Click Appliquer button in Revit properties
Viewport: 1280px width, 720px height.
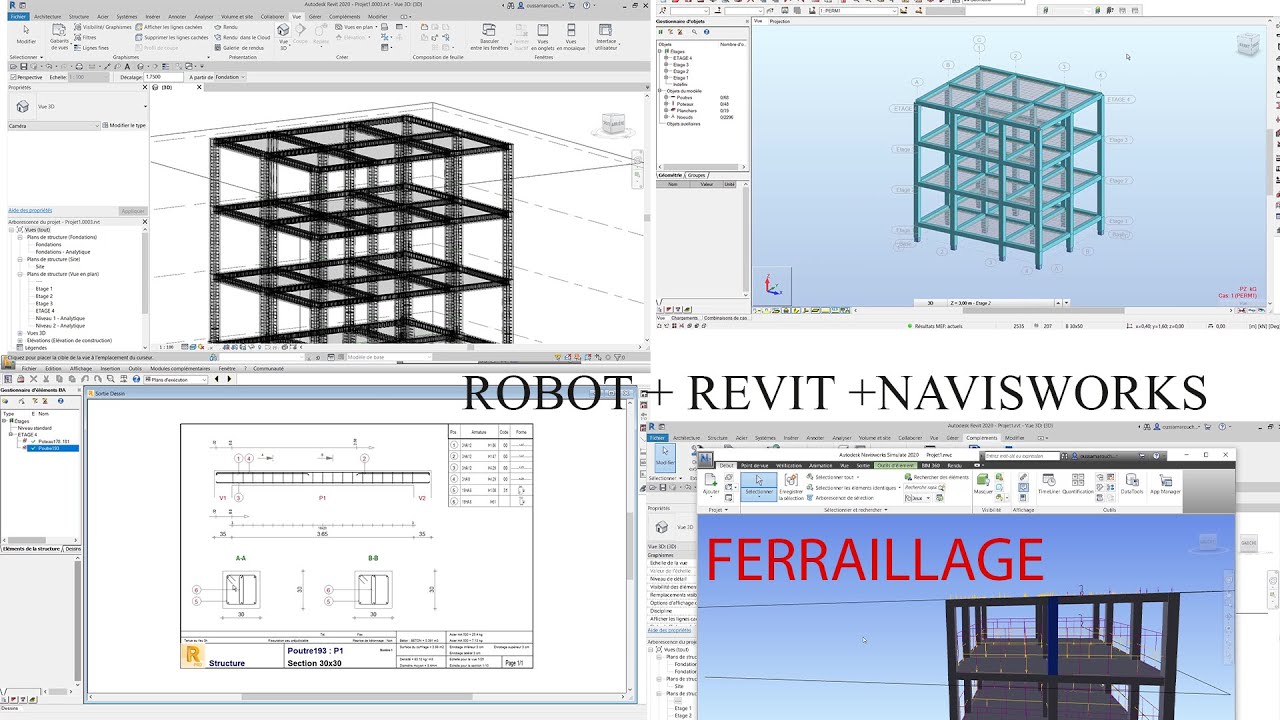pos(132,211)
